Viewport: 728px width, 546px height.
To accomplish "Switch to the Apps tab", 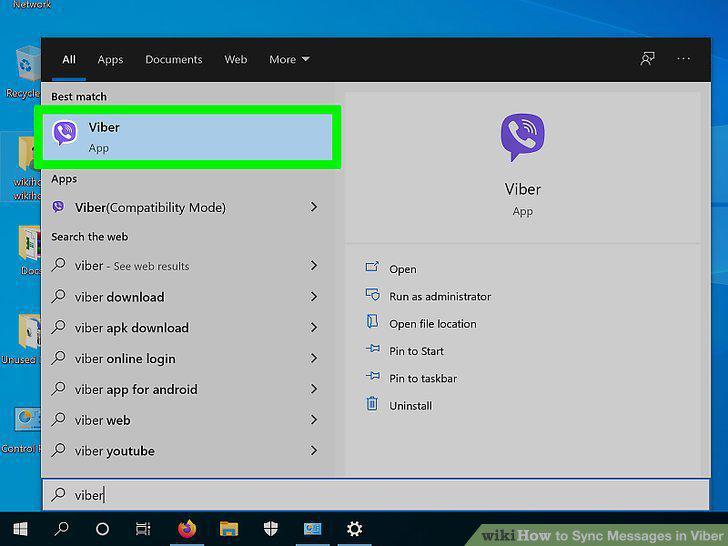I will pos(110,59).
